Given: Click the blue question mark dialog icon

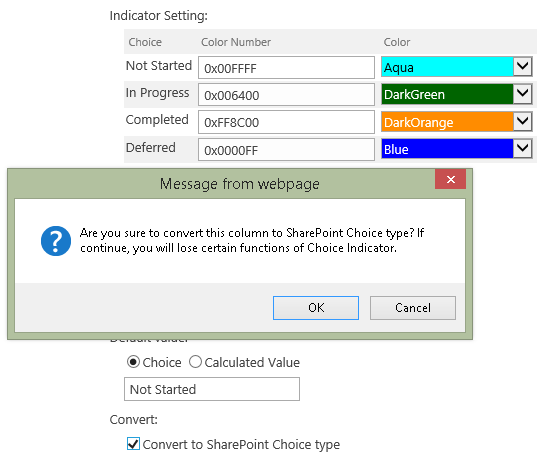Looking at the screenshot, I should [56, 241].
